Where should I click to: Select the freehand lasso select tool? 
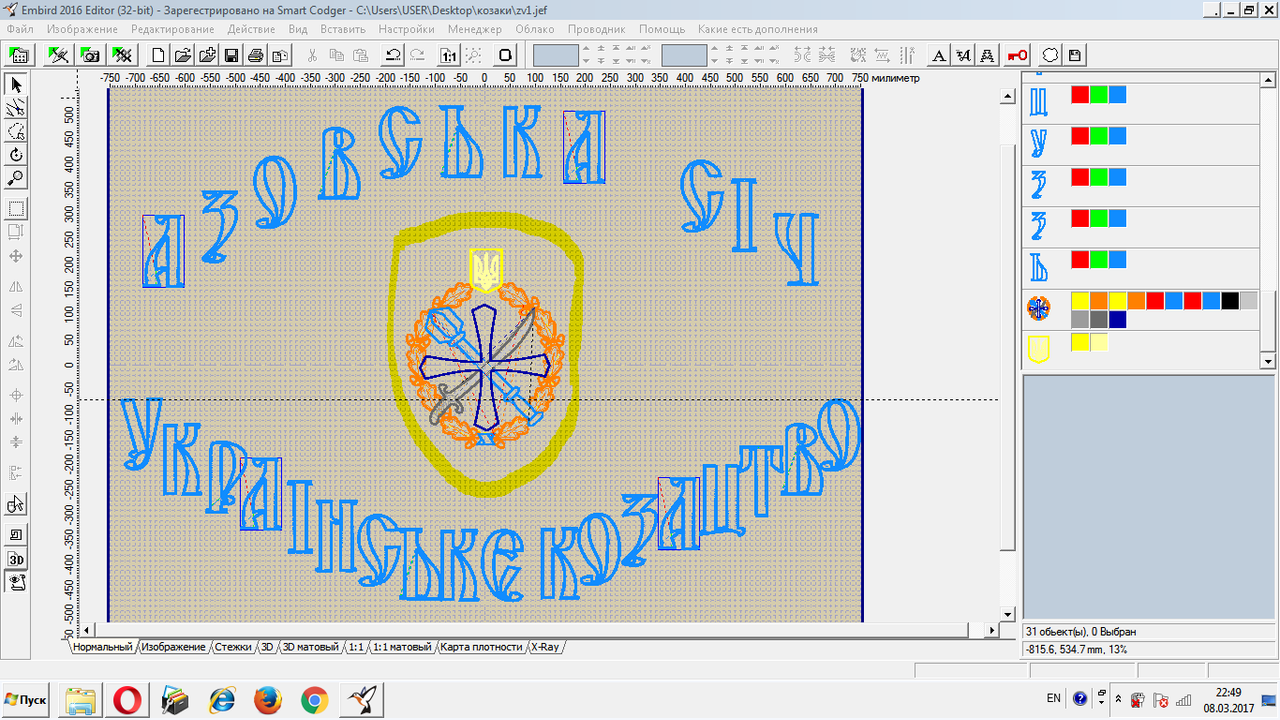(x=16, y=132)
